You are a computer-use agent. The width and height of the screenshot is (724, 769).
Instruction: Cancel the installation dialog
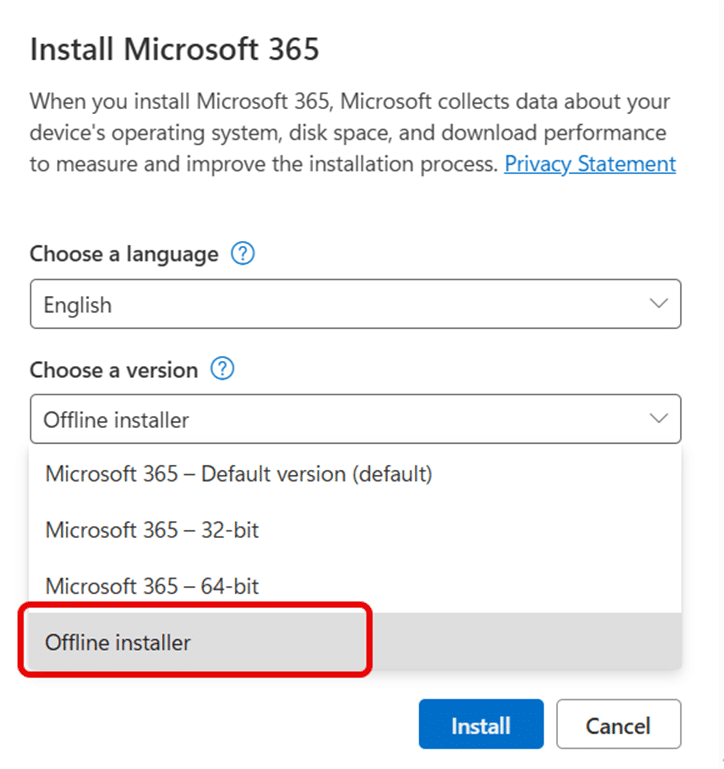pos(618,725)
